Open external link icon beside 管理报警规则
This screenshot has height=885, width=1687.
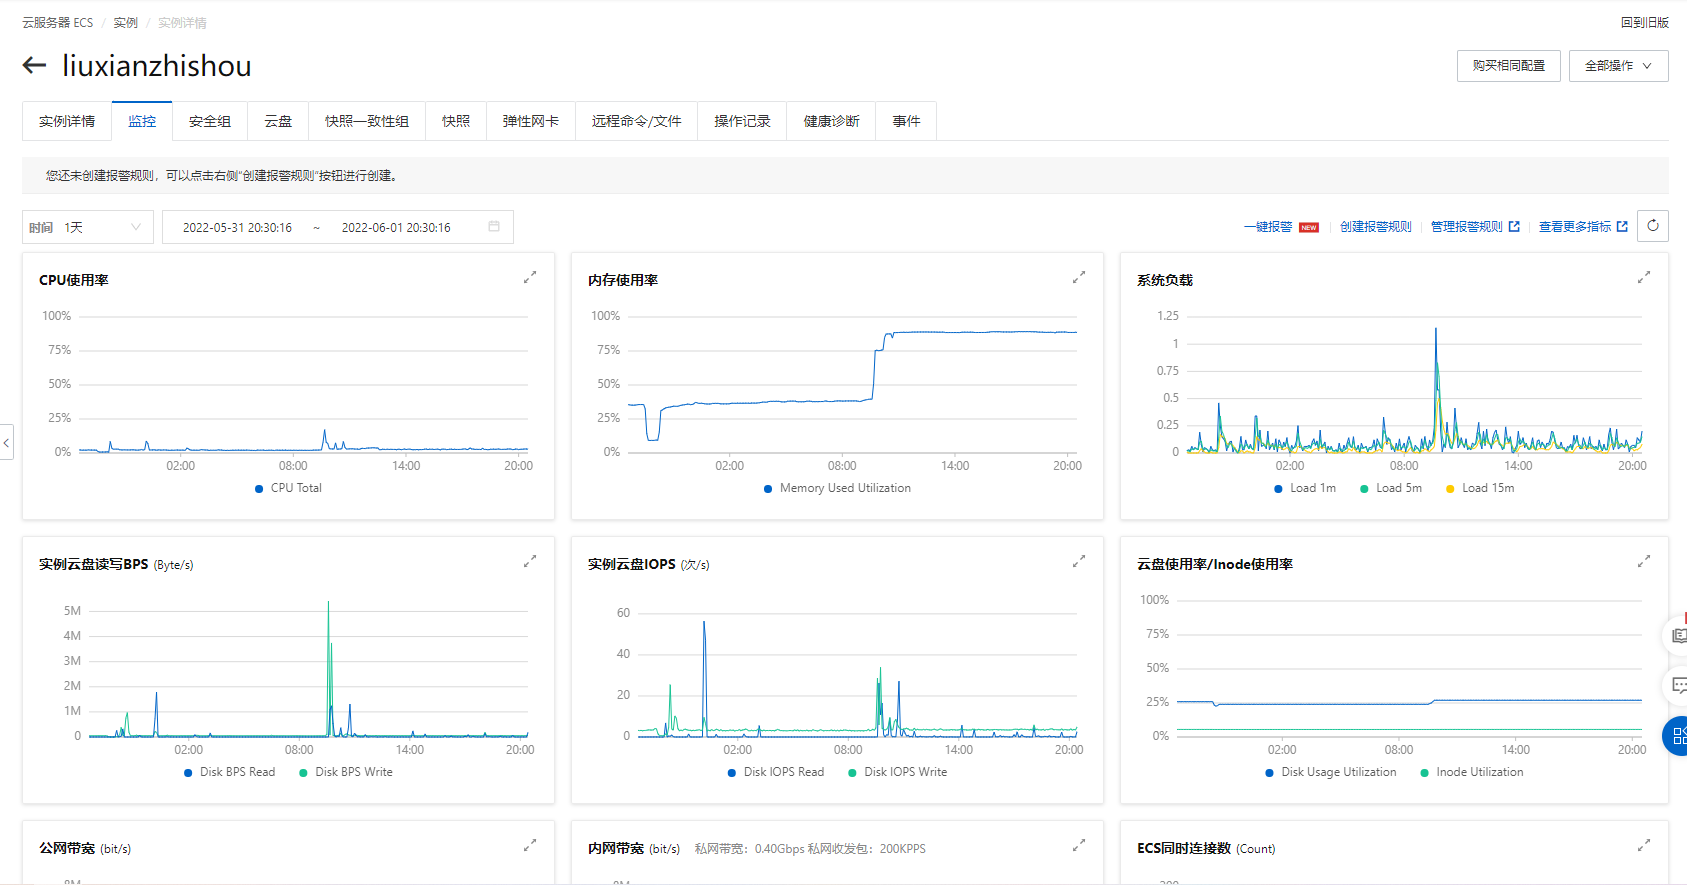click(x=1514, y=227)
